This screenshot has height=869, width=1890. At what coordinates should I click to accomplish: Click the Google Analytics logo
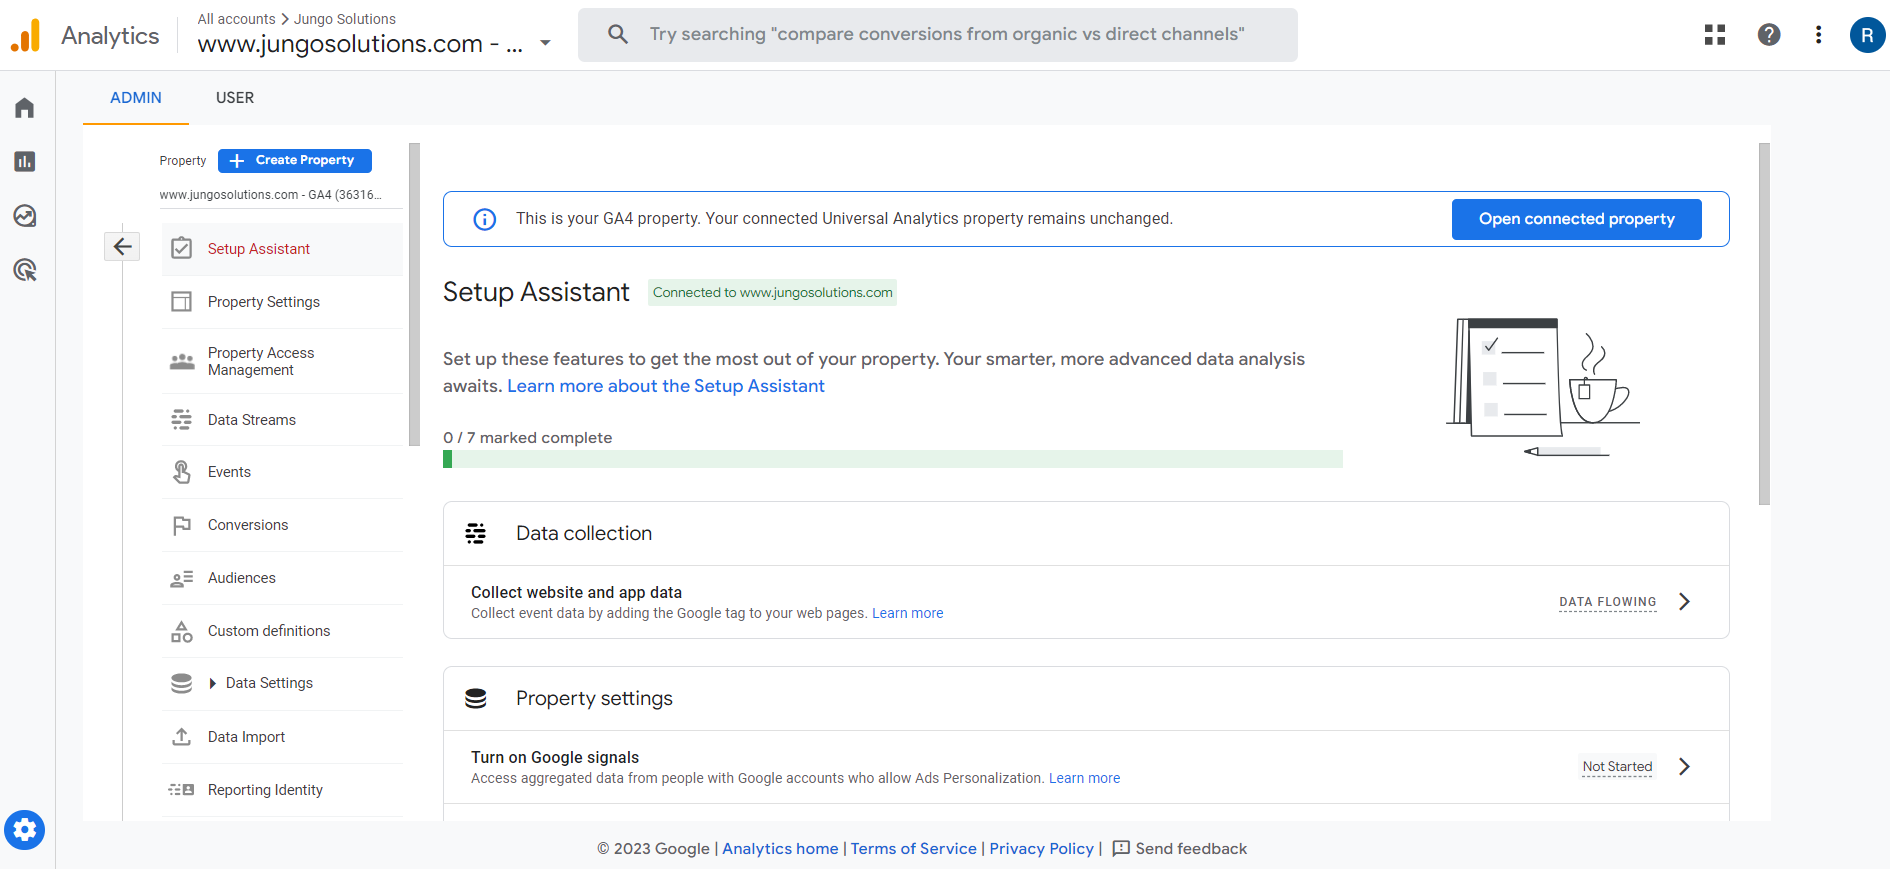click(x=26, y=36)
